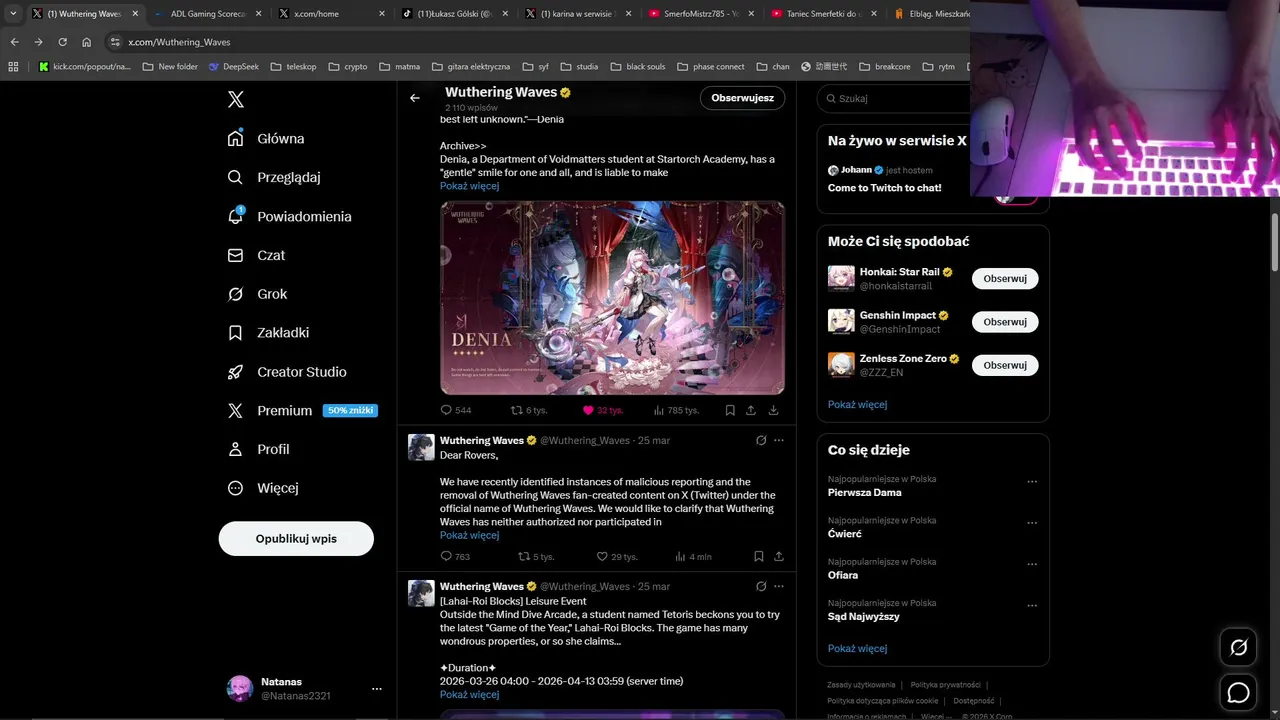Open Przeglądaj search page
This screenshot has height=720, width=1280.
pos(274,177)
